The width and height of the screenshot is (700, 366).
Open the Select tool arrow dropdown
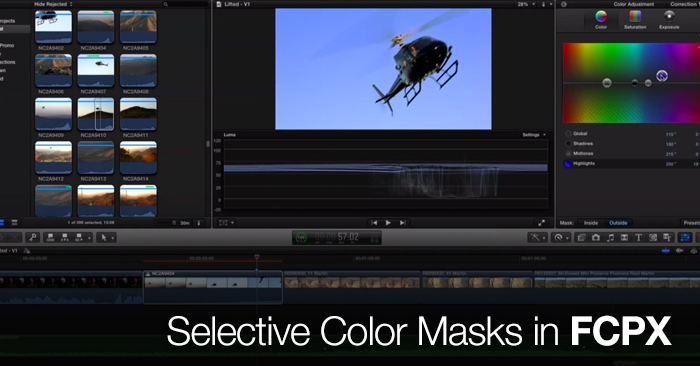coord(106,237)
